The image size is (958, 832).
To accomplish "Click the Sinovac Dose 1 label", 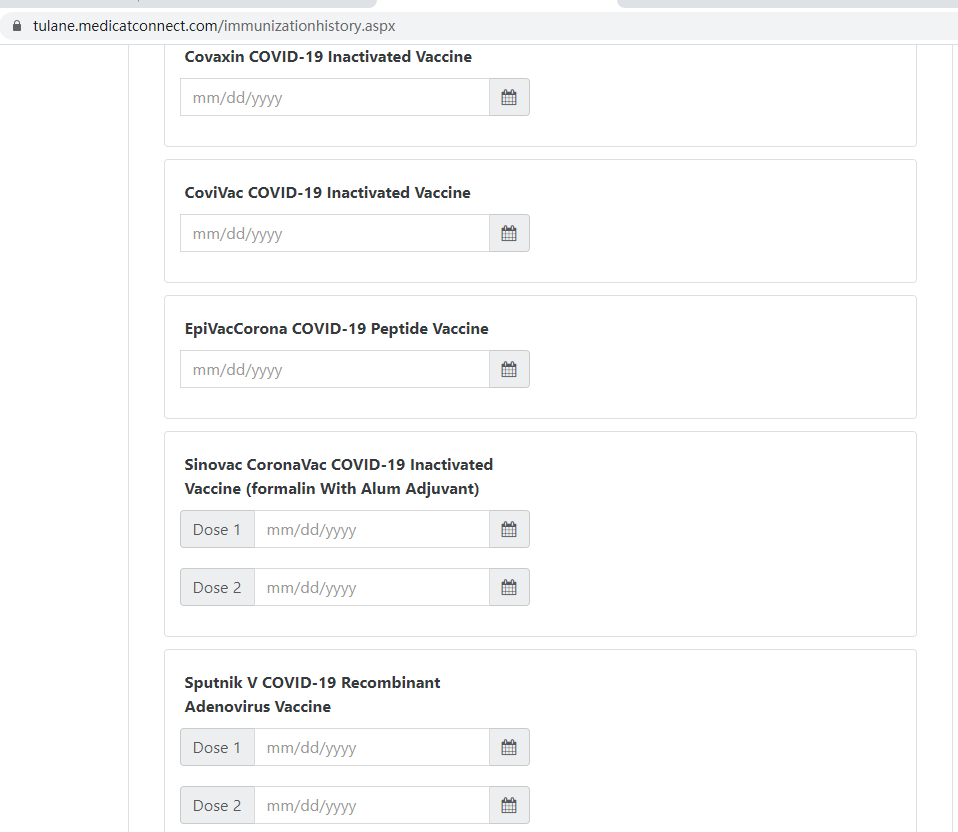I will tap(217, 530).
